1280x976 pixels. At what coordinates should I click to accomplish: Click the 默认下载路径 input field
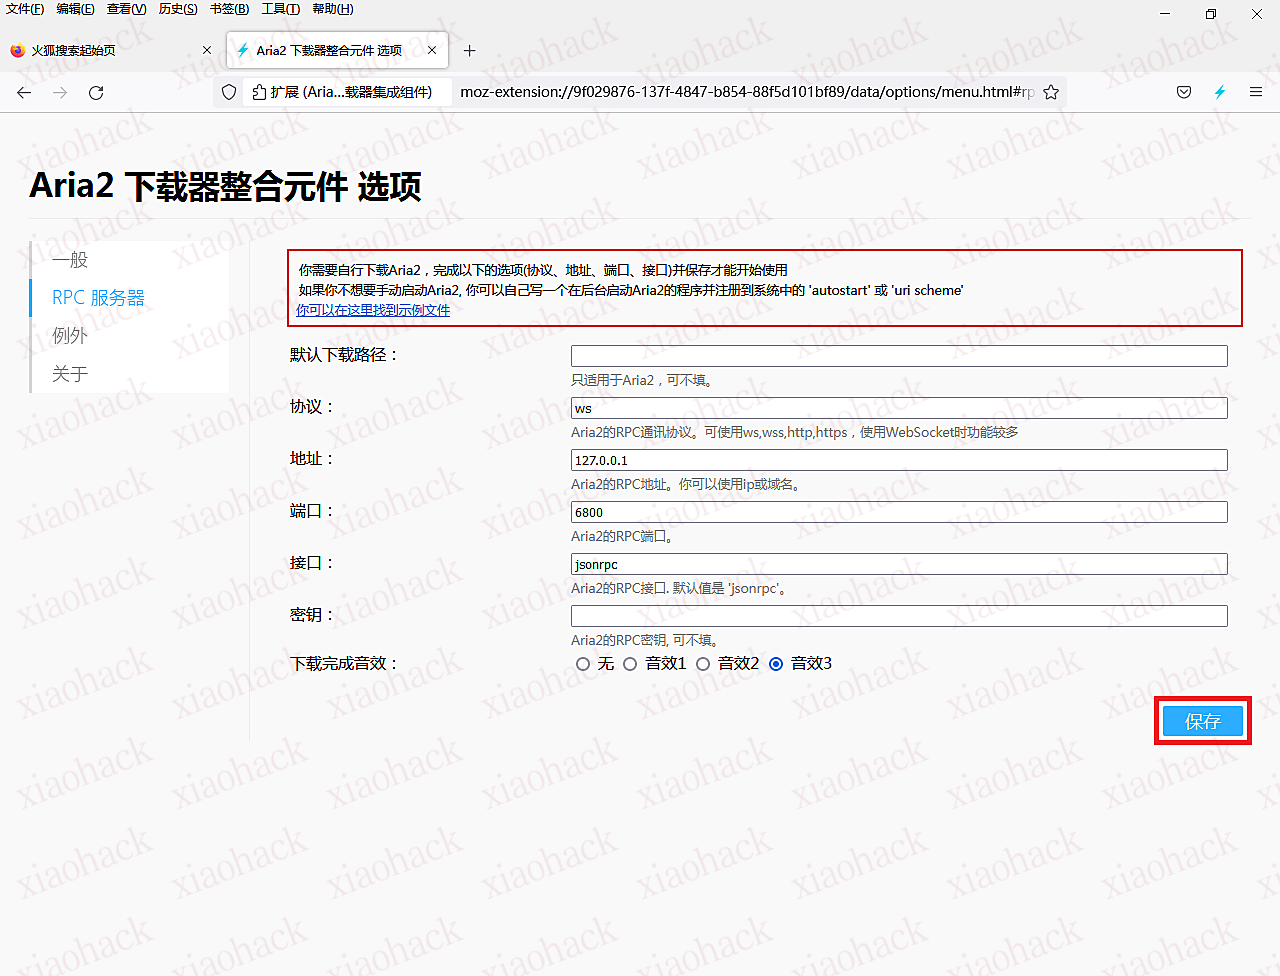(x=899, y=356)
